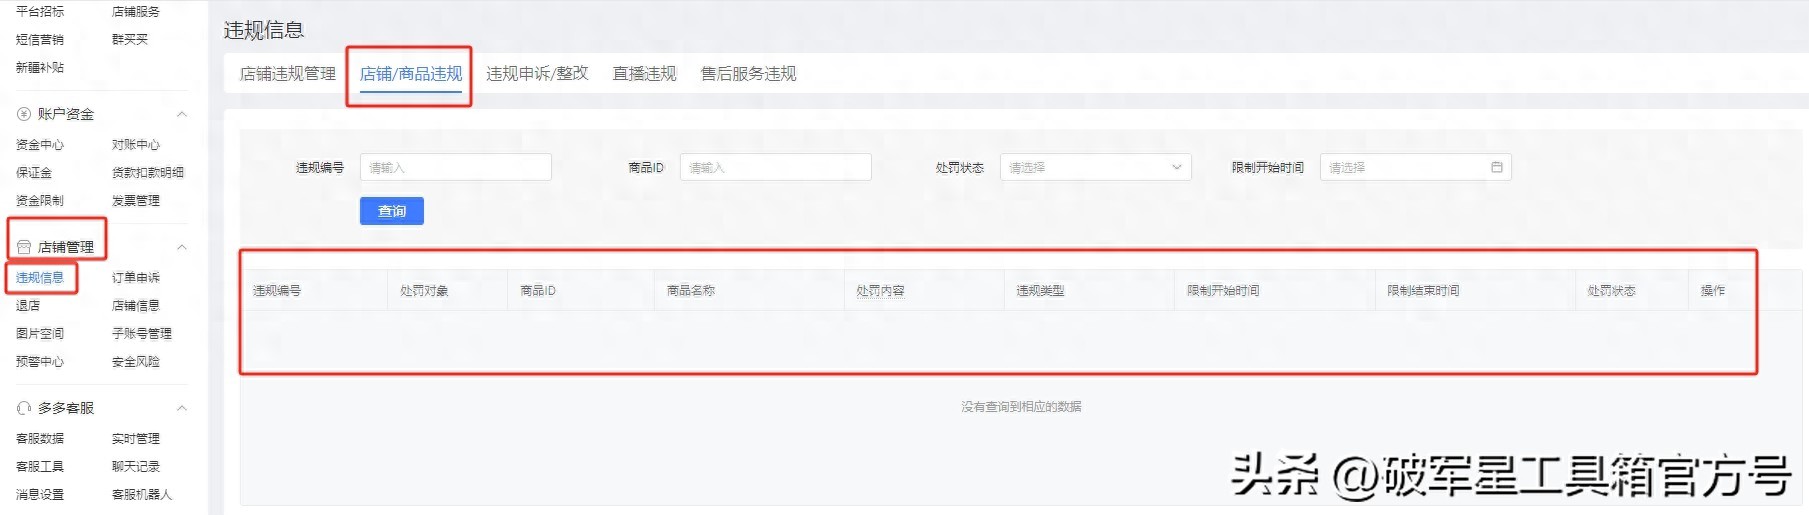Select the 店铺/商品违规 tab

pyautogui.click(x=411, y=74)
